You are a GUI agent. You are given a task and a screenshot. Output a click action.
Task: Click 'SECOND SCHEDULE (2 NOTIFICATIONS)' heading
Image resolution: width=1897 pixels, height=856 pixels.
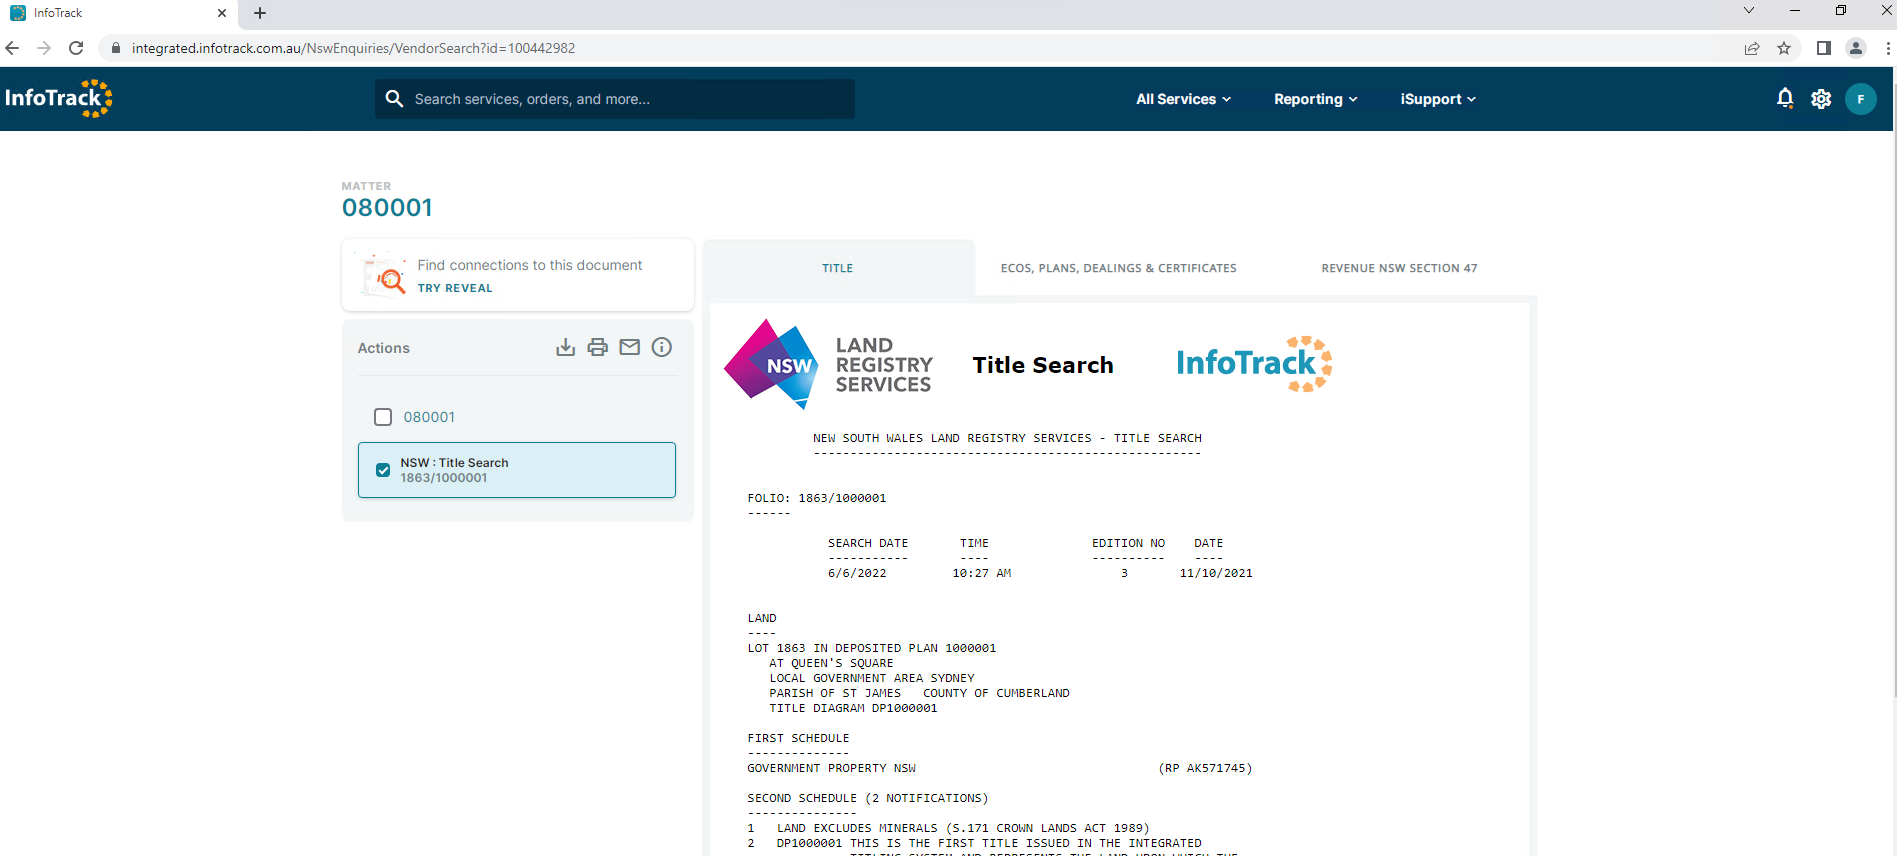point(868,798)
